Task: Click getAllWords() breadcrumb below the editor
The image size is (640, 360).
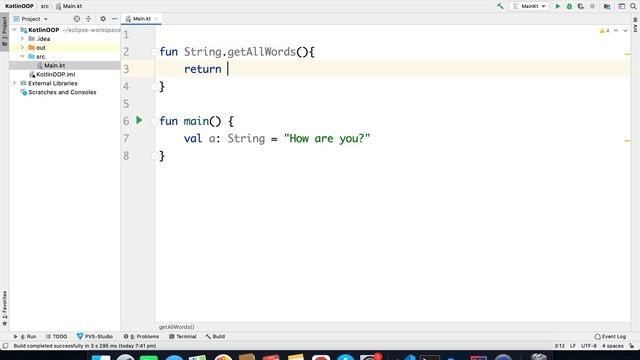Action: pos(176,327)
